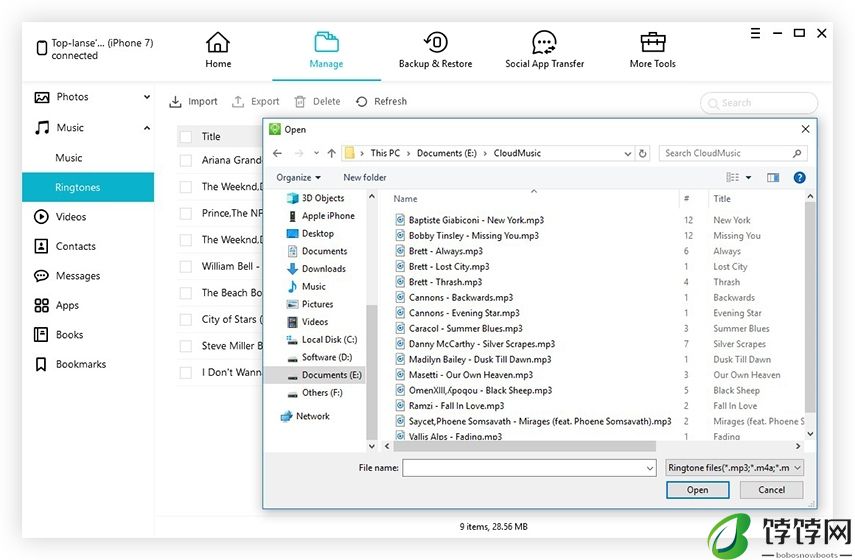This screenshot has height=560, width=855.
Task: Select 3D Objects in navigation pane
Action: 316,198
